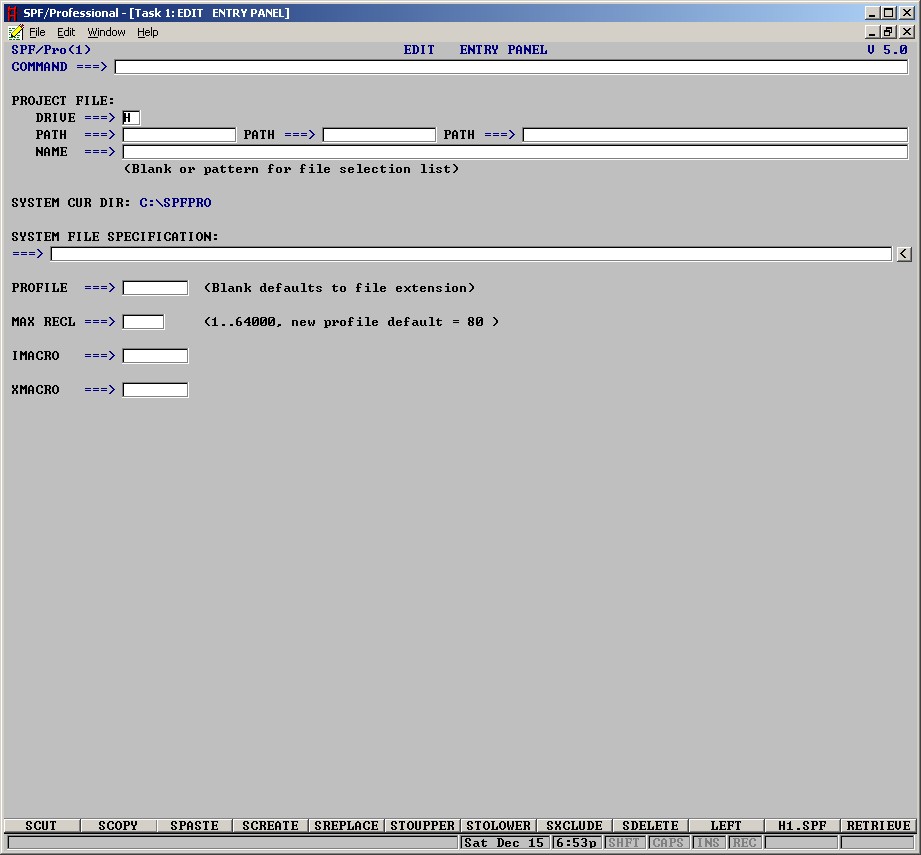Click the CAPS indicator in status bar
The image size is (921, 855).
tap(668, 843)
